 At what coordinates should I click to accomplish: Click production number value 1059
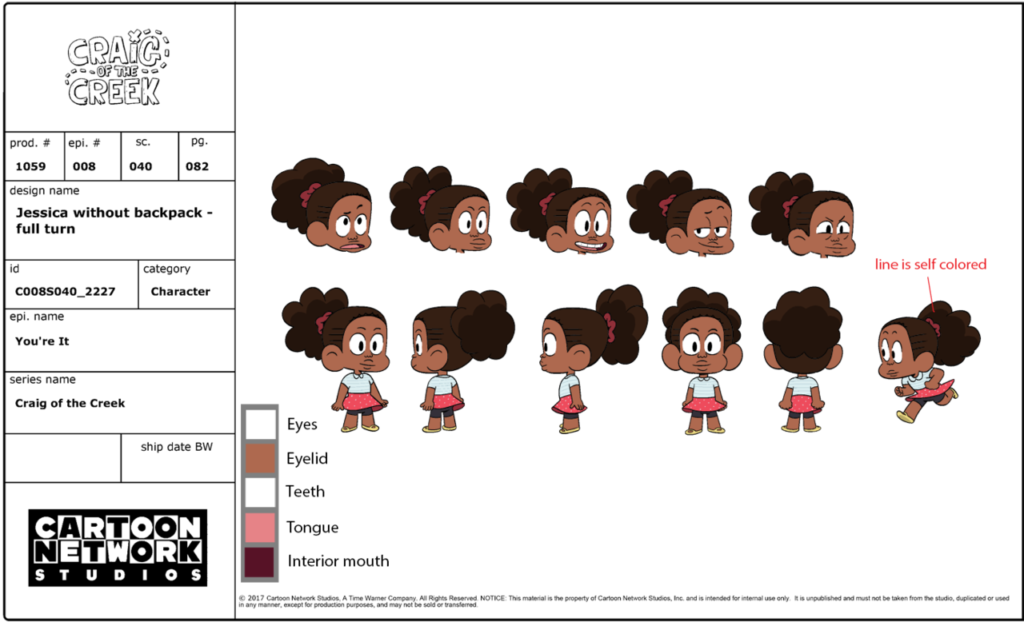point(31,166)
